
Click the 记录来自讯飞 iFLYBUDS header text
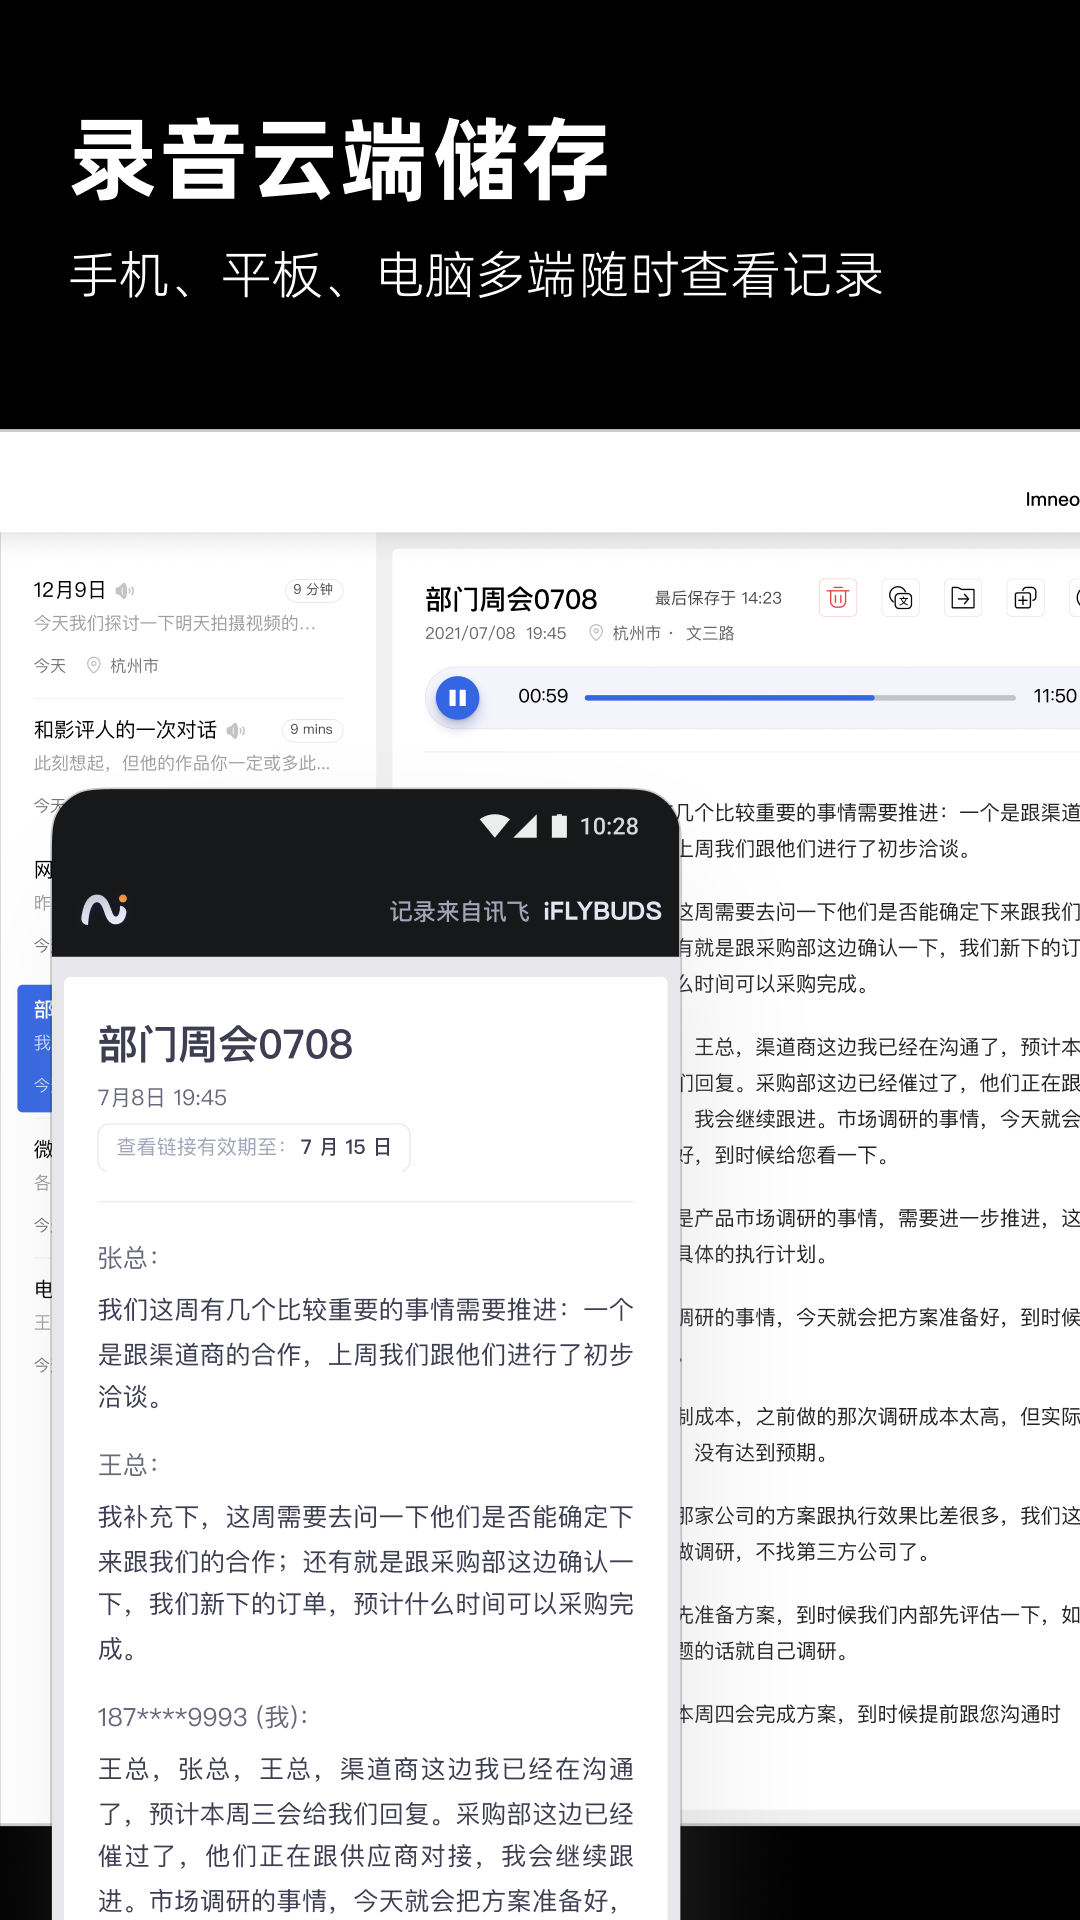tap(525, 911)
